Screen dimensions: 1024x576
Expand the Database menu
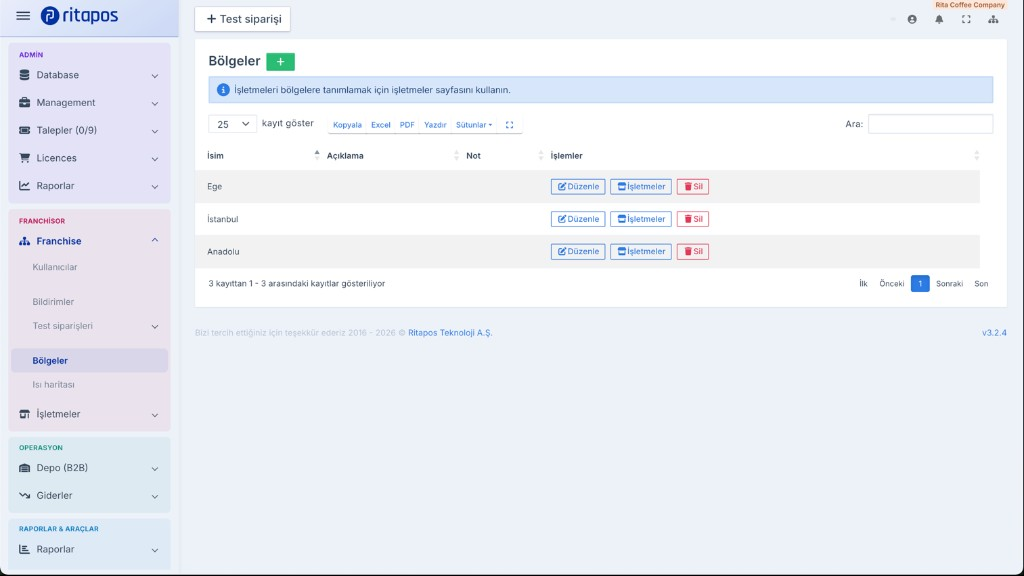(x=89, y=75)
